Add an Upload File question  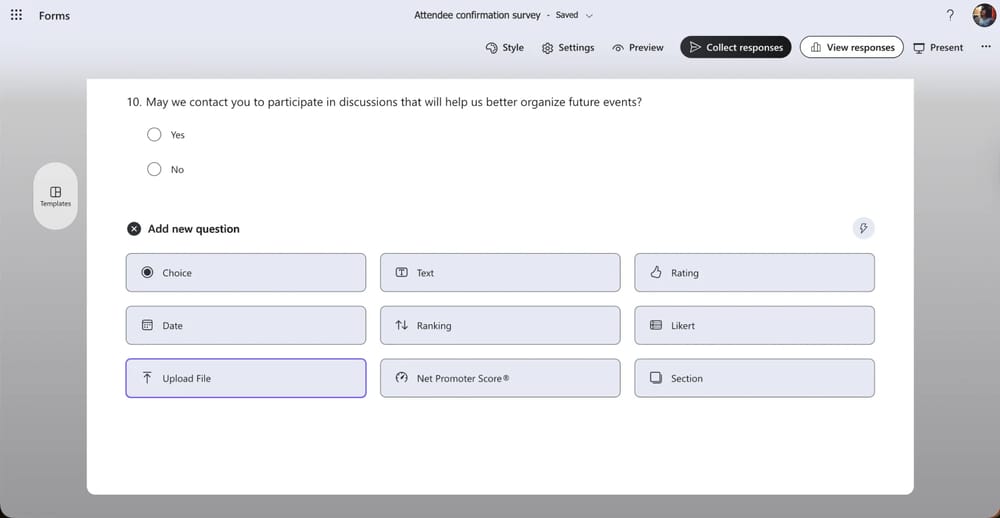tap(246, 378)
